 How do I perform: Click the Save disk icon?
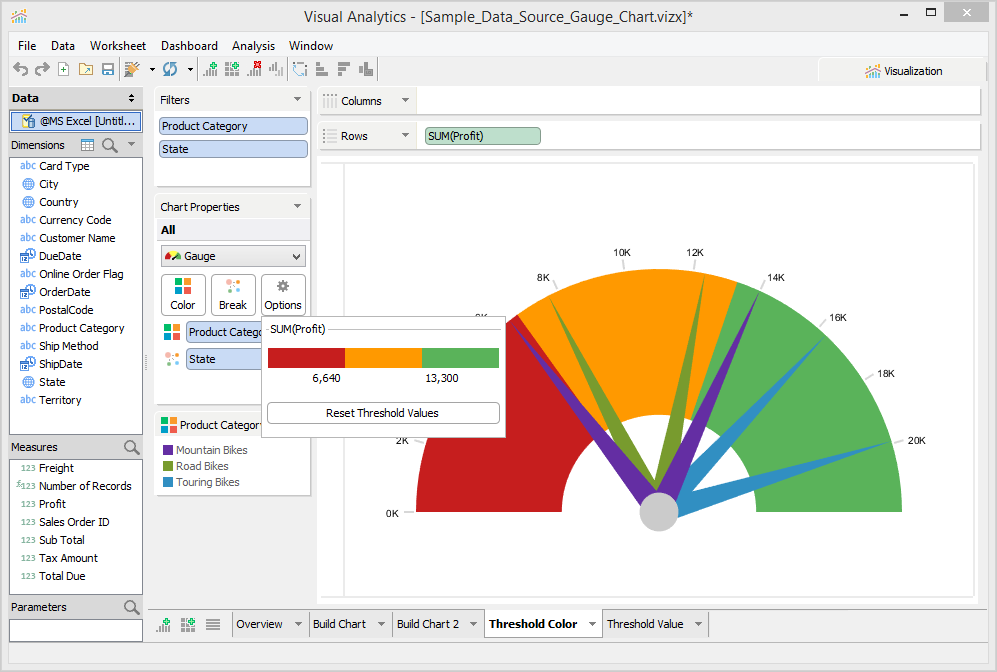(108, 69)
